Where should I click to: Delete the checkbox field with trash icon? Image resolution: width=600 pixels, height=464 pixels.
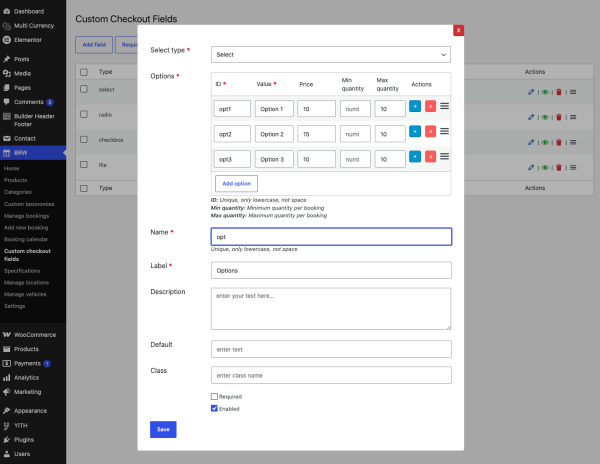(x=559, y=142)
